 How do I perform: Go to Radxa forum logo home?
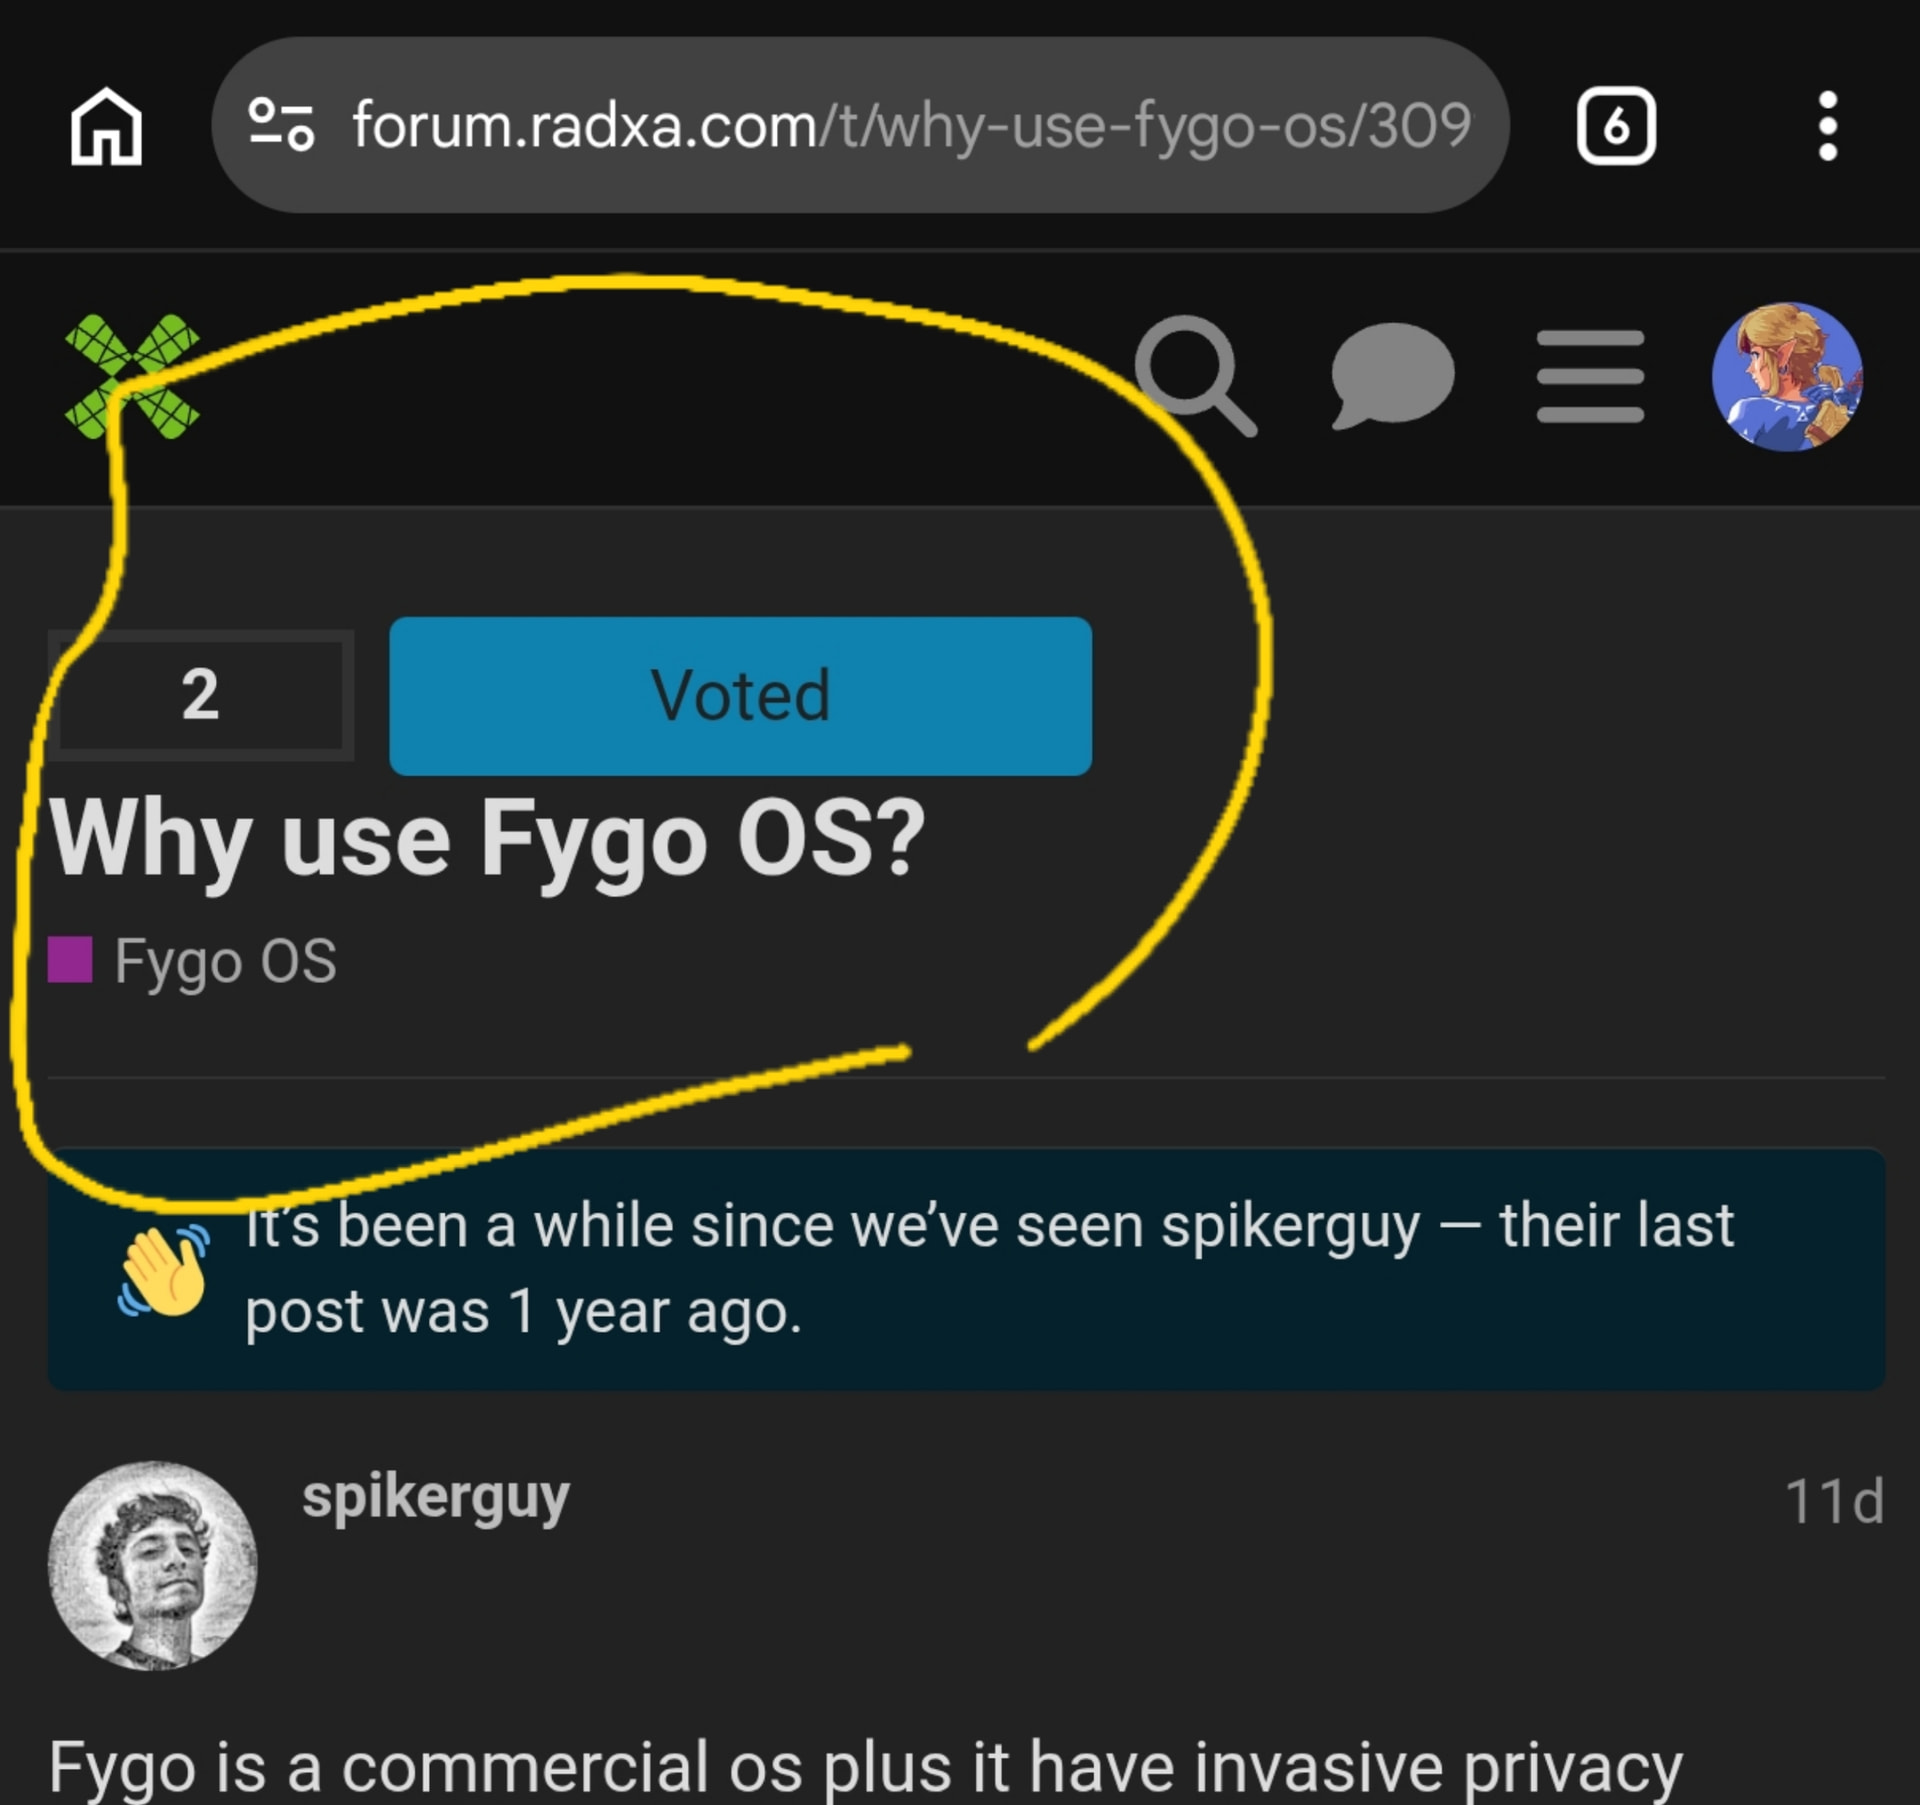coord(132,377)
